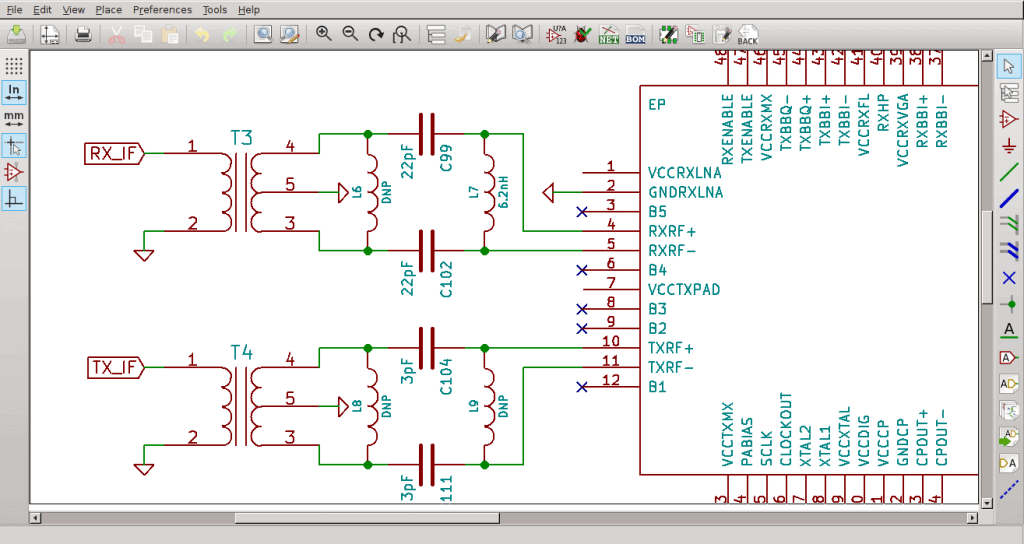Run the electrical rules check
Viewport: 1024px width, 544px height.
coord(583,34)
